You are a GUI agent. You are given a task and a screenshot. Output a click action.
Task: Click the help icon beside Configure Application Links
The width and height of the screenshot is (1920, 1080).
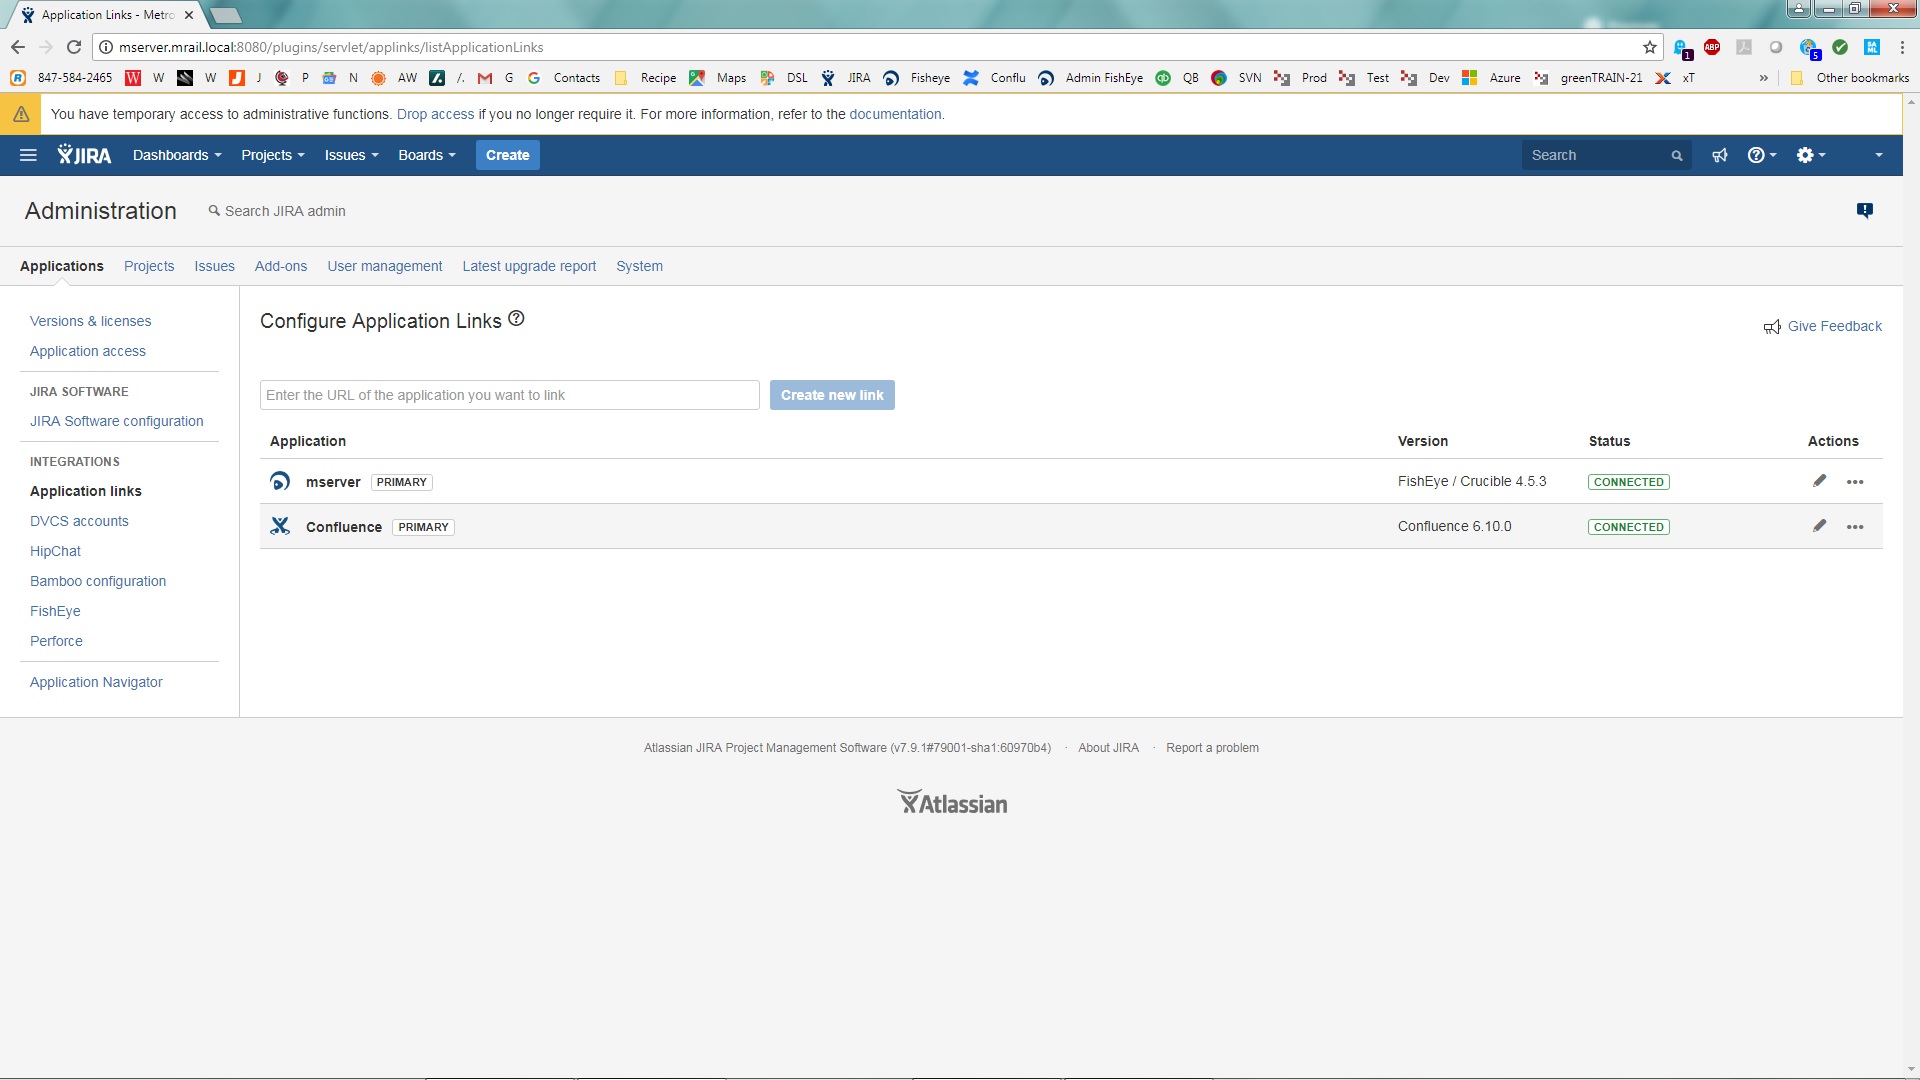(x=516, y=319)
